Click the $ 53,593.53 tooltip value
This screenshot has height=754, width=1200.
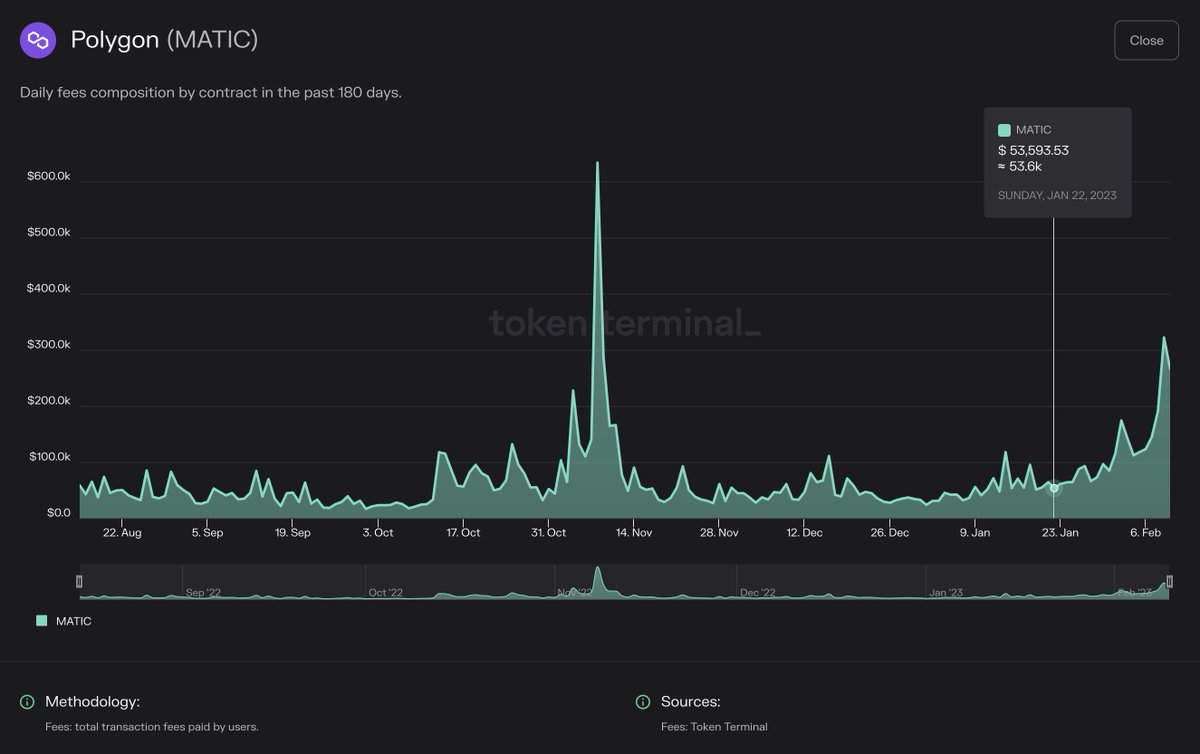[1033, 150]
